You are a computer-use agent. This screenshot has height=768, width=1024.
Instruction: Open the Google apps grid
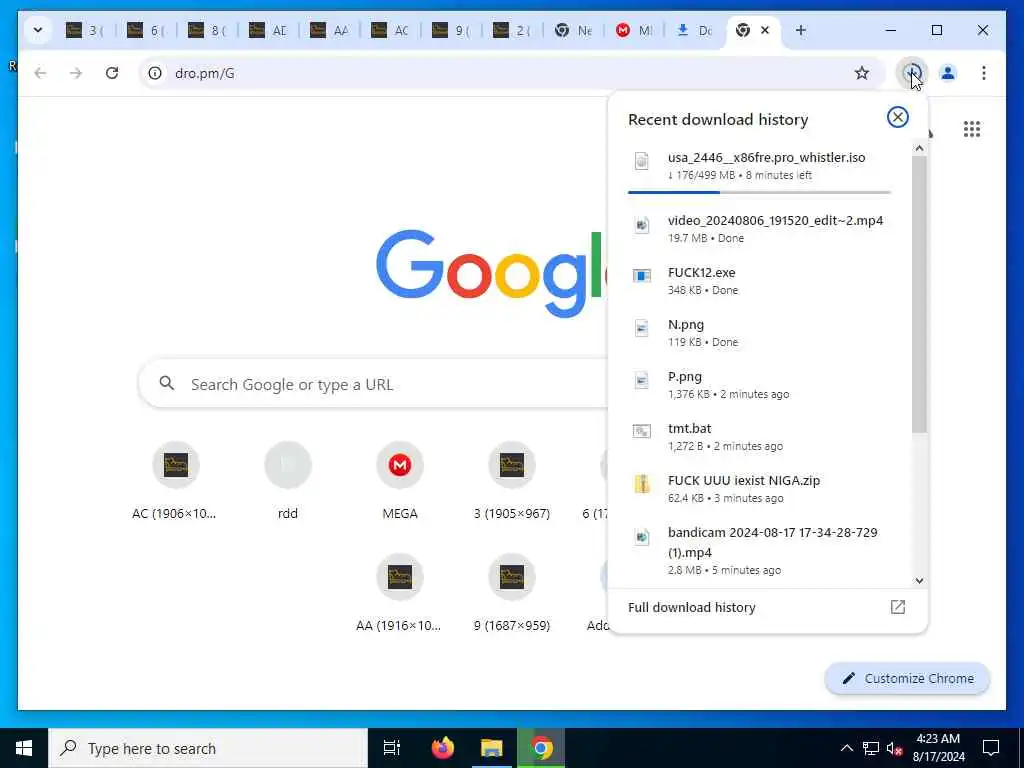click(972, 129)
